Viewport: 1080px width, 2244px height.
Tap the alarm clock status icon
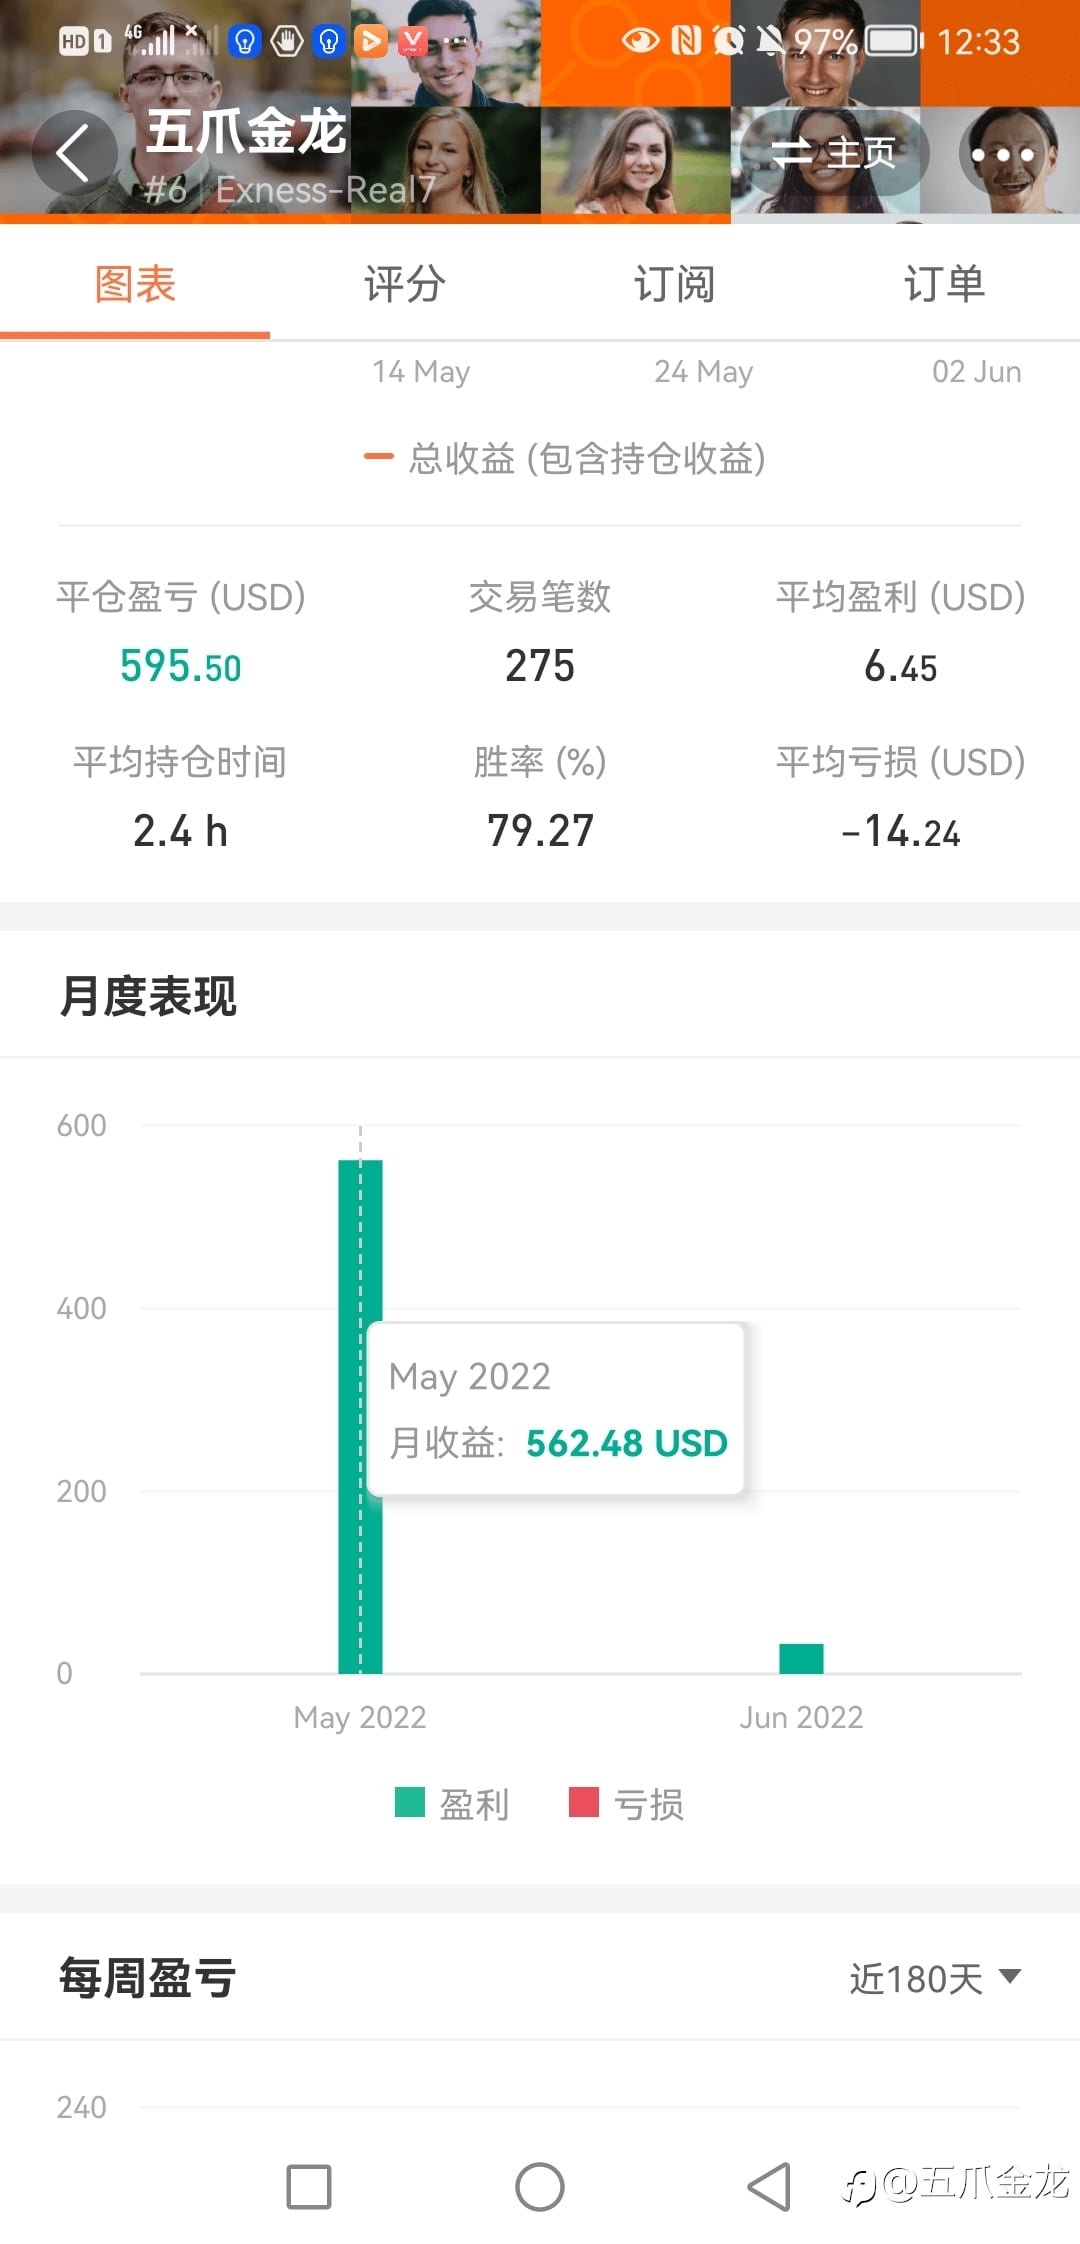[x=729, y=41]
